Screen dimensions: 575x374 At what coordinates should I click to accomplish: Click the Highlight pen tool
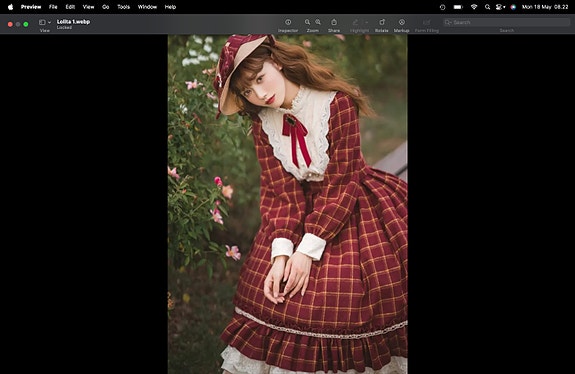(x=355, y=22)
